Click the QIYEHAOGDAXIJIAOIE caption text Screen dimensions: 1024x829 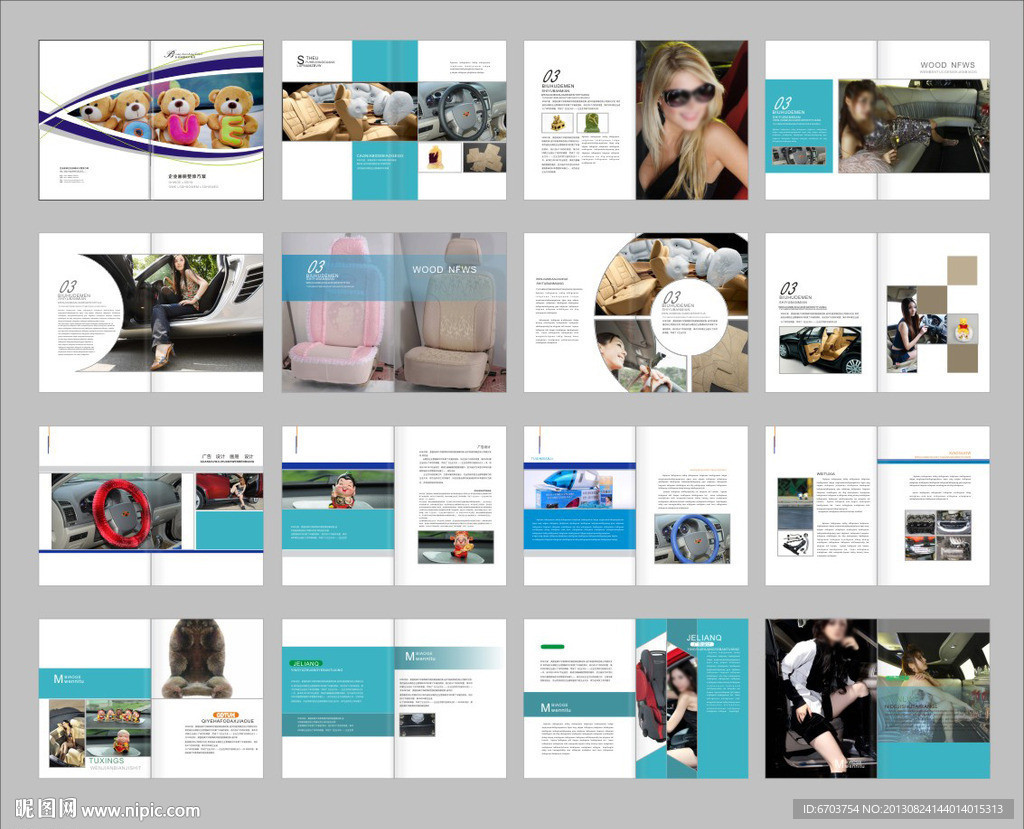[x=227, y=721]
